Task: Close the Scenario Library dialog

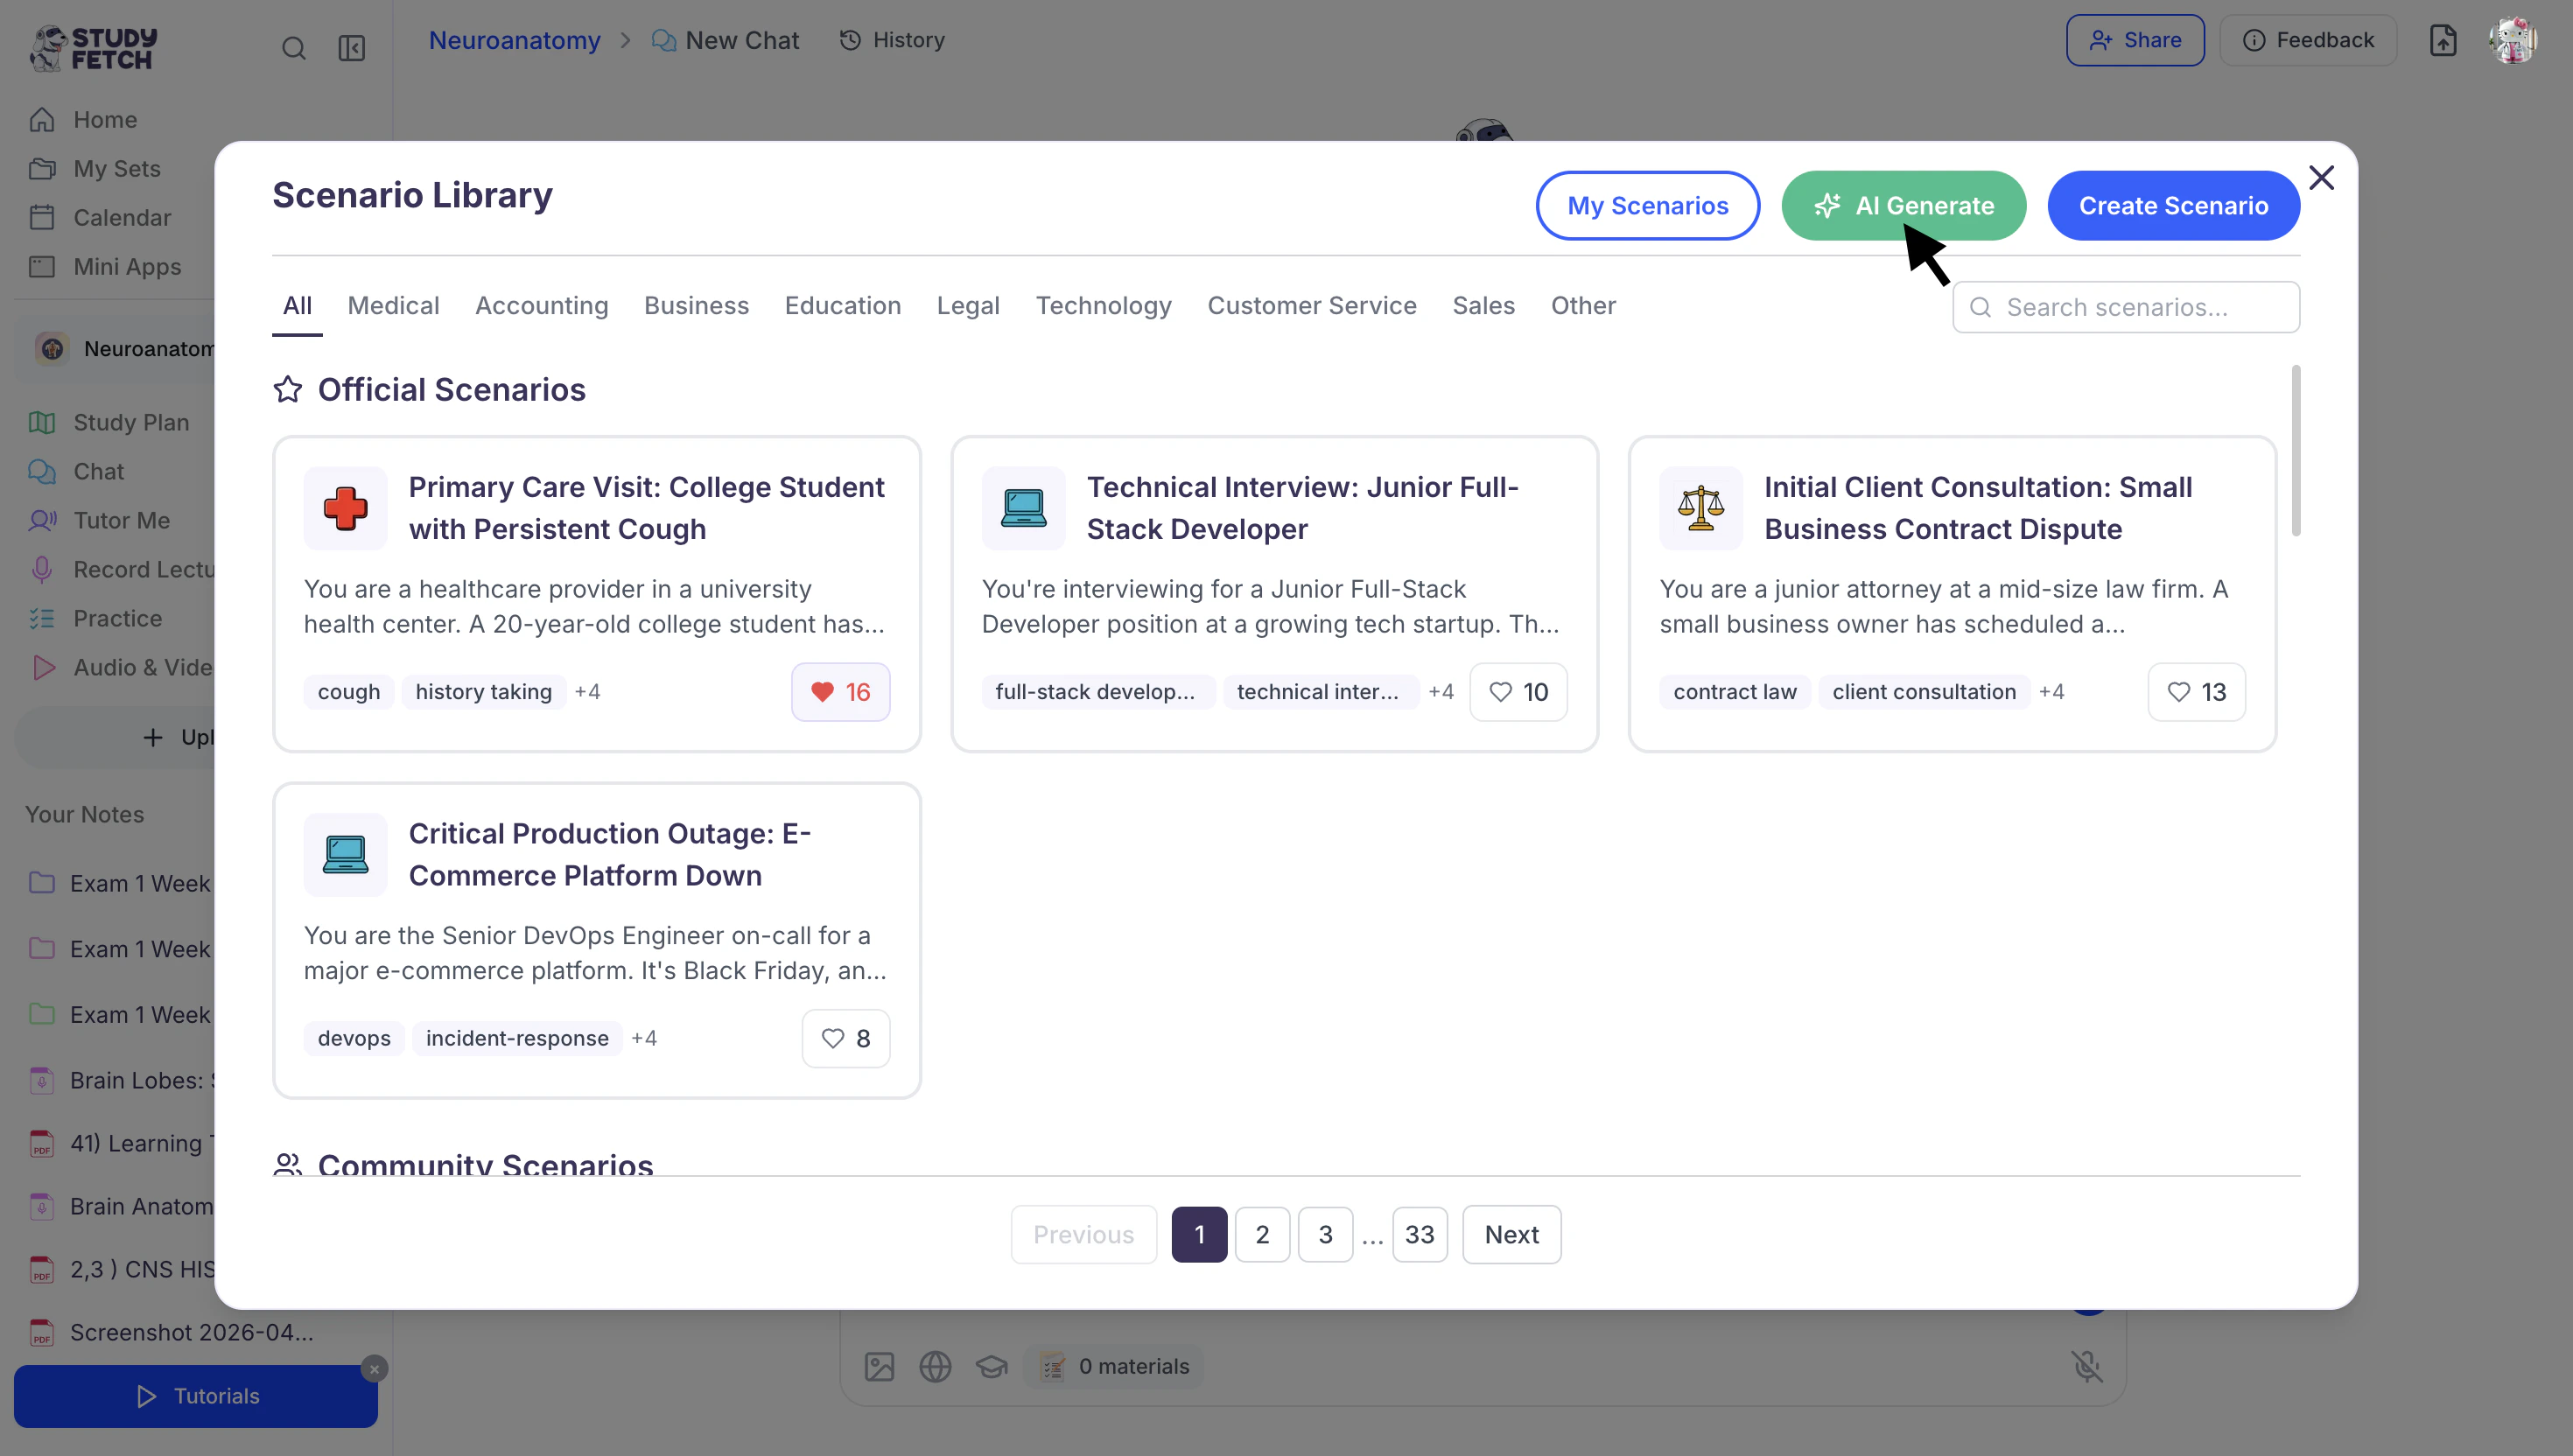Action: click(2321, 178)
